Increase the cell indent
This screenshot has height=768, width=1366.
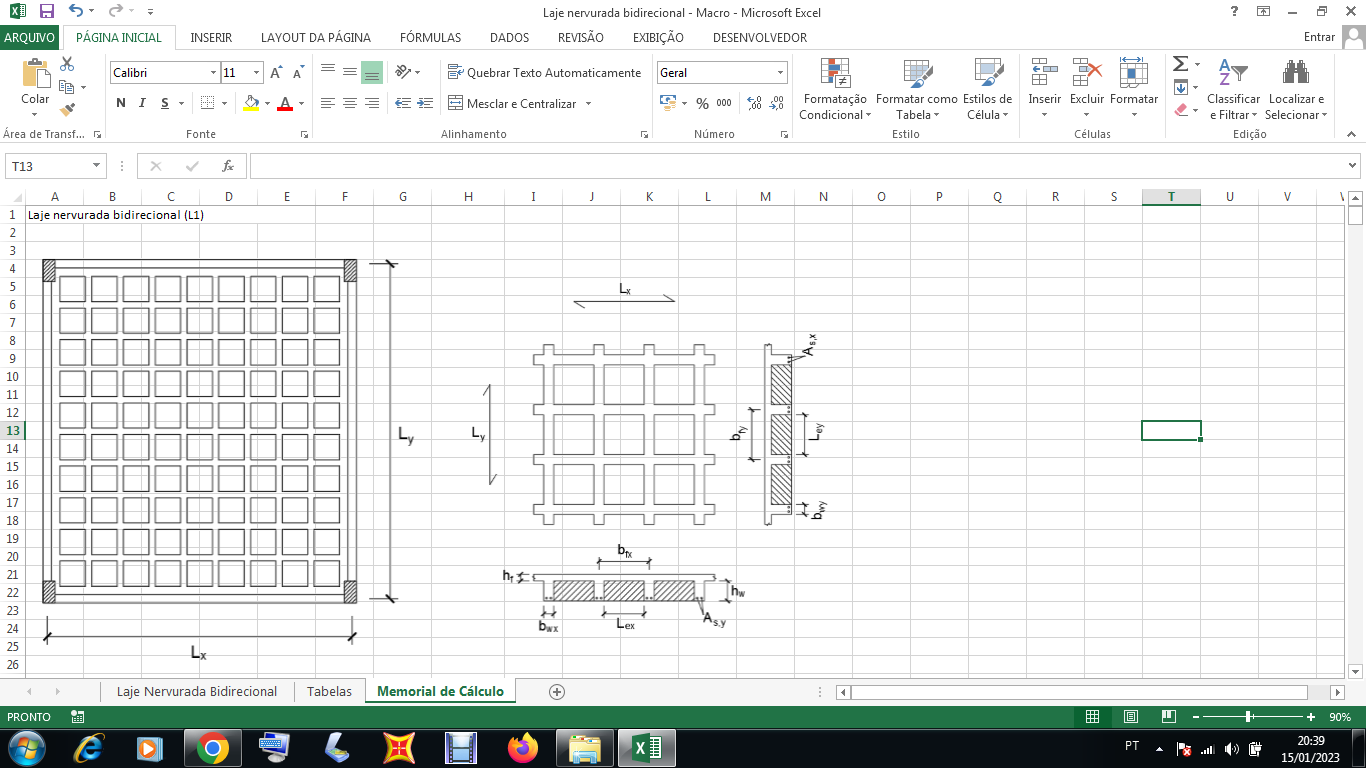tap(425, 103)
